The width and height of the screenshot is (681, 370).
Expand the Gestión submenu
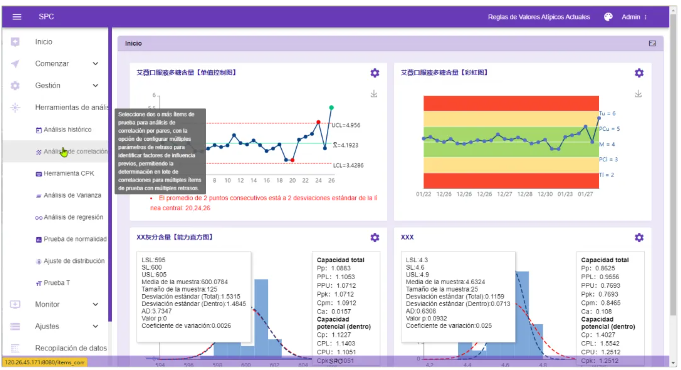96,86
